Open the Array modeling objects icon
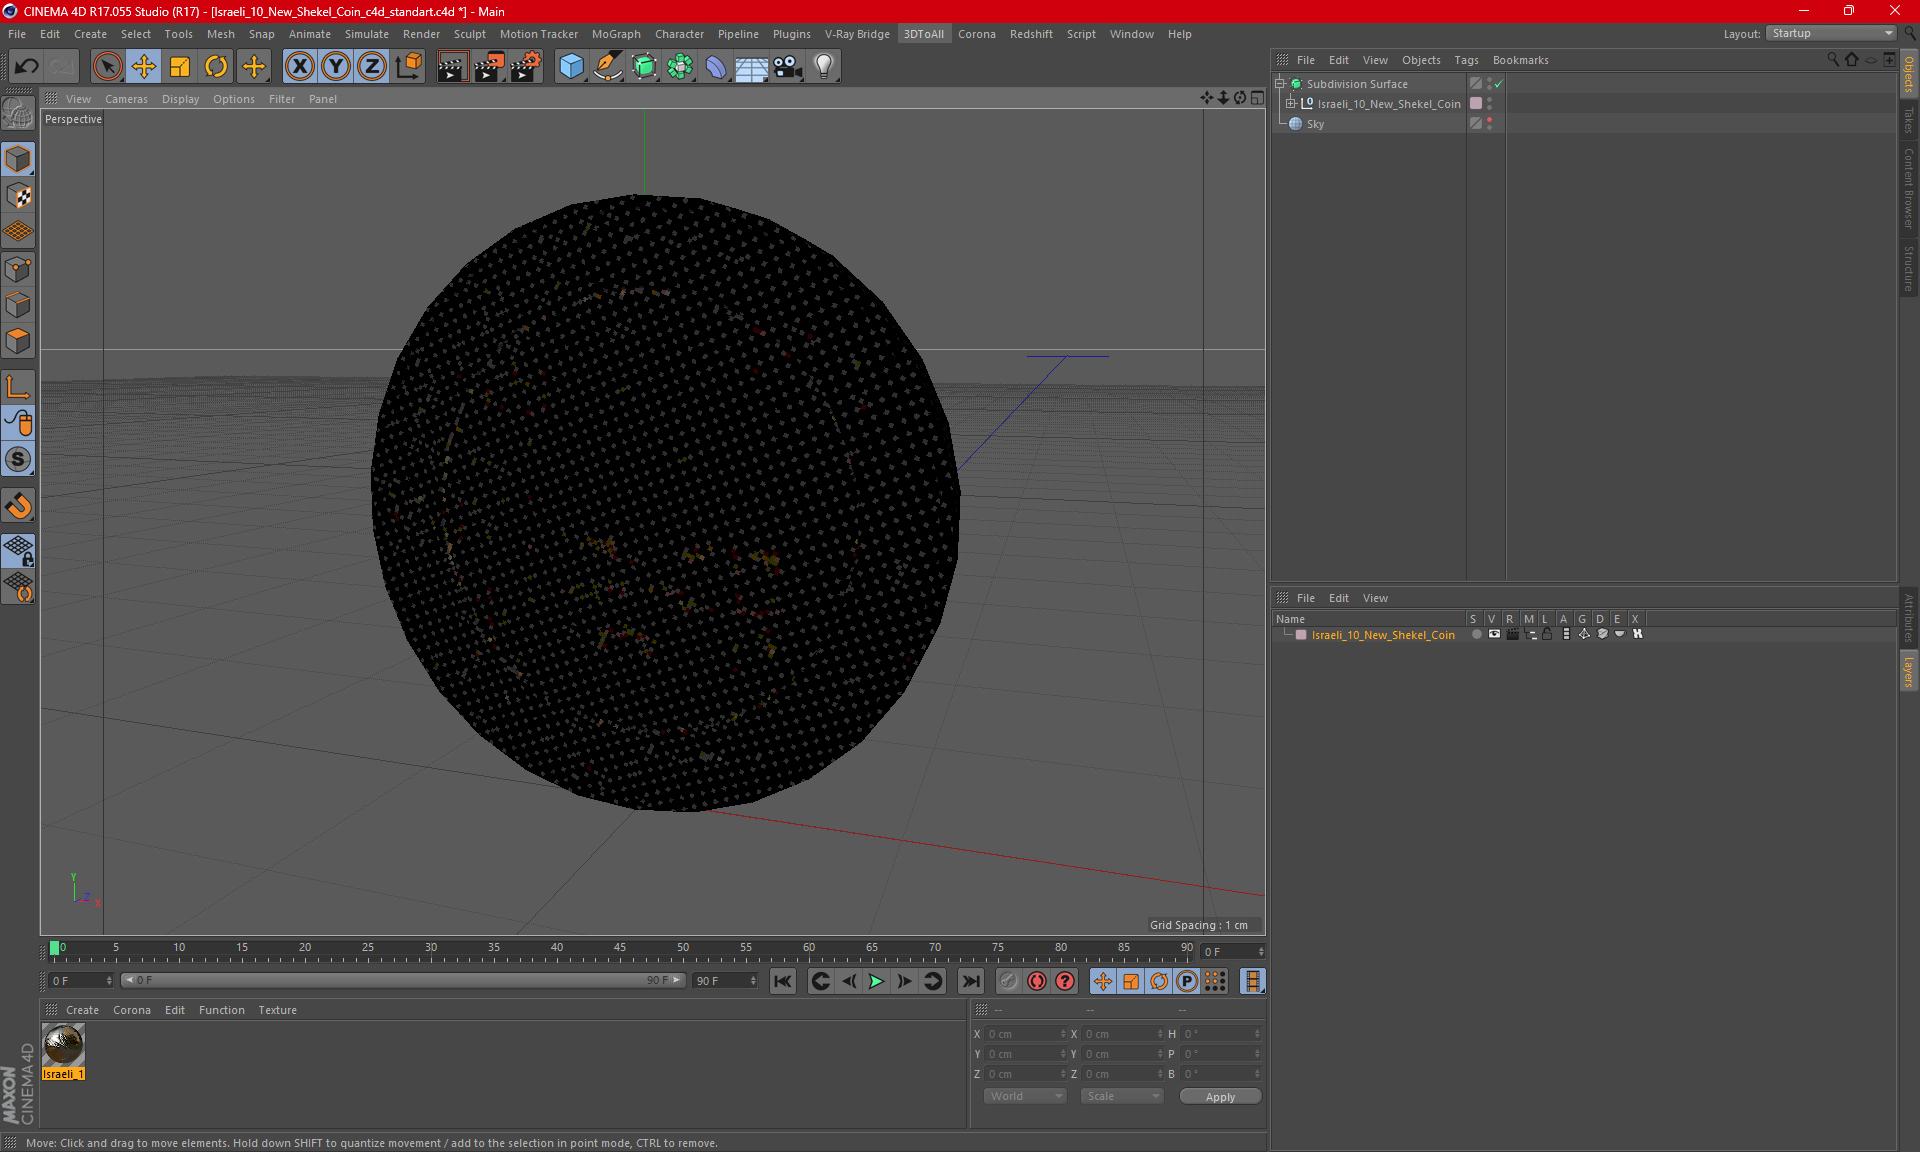 (x=680, y=67)
